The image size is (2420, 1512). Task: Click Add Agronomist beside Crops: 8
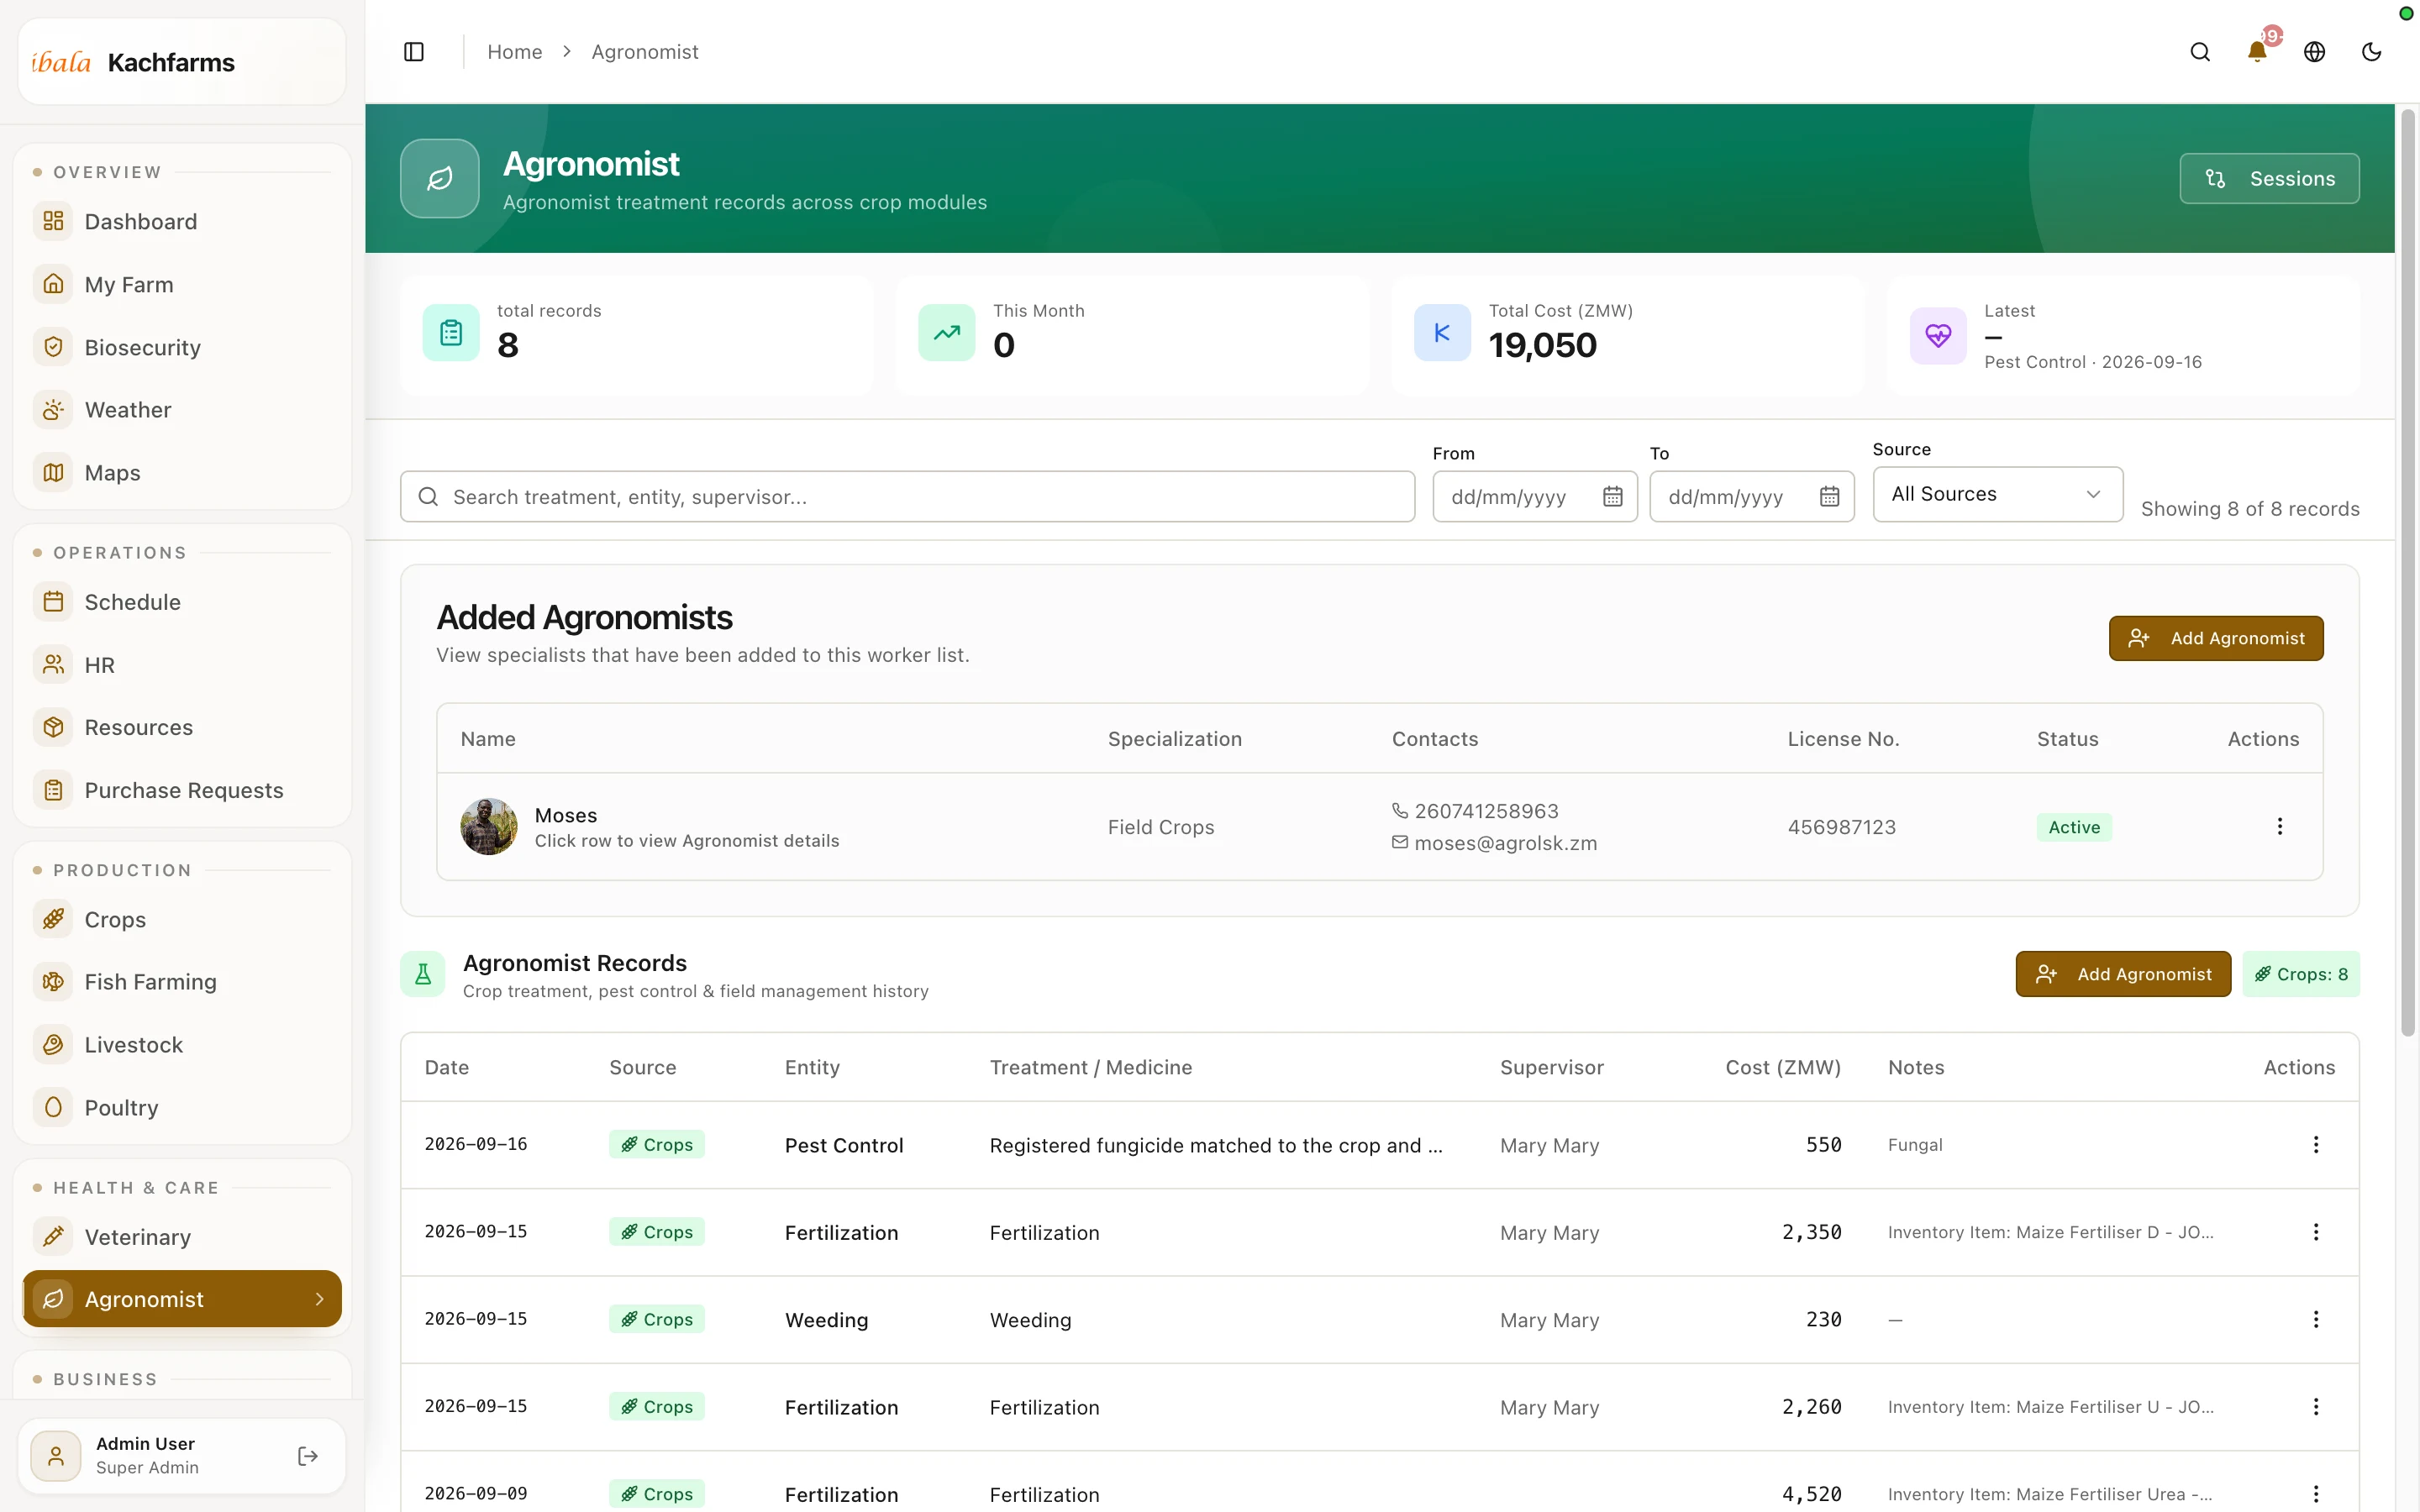click(x=2123, y=974)
